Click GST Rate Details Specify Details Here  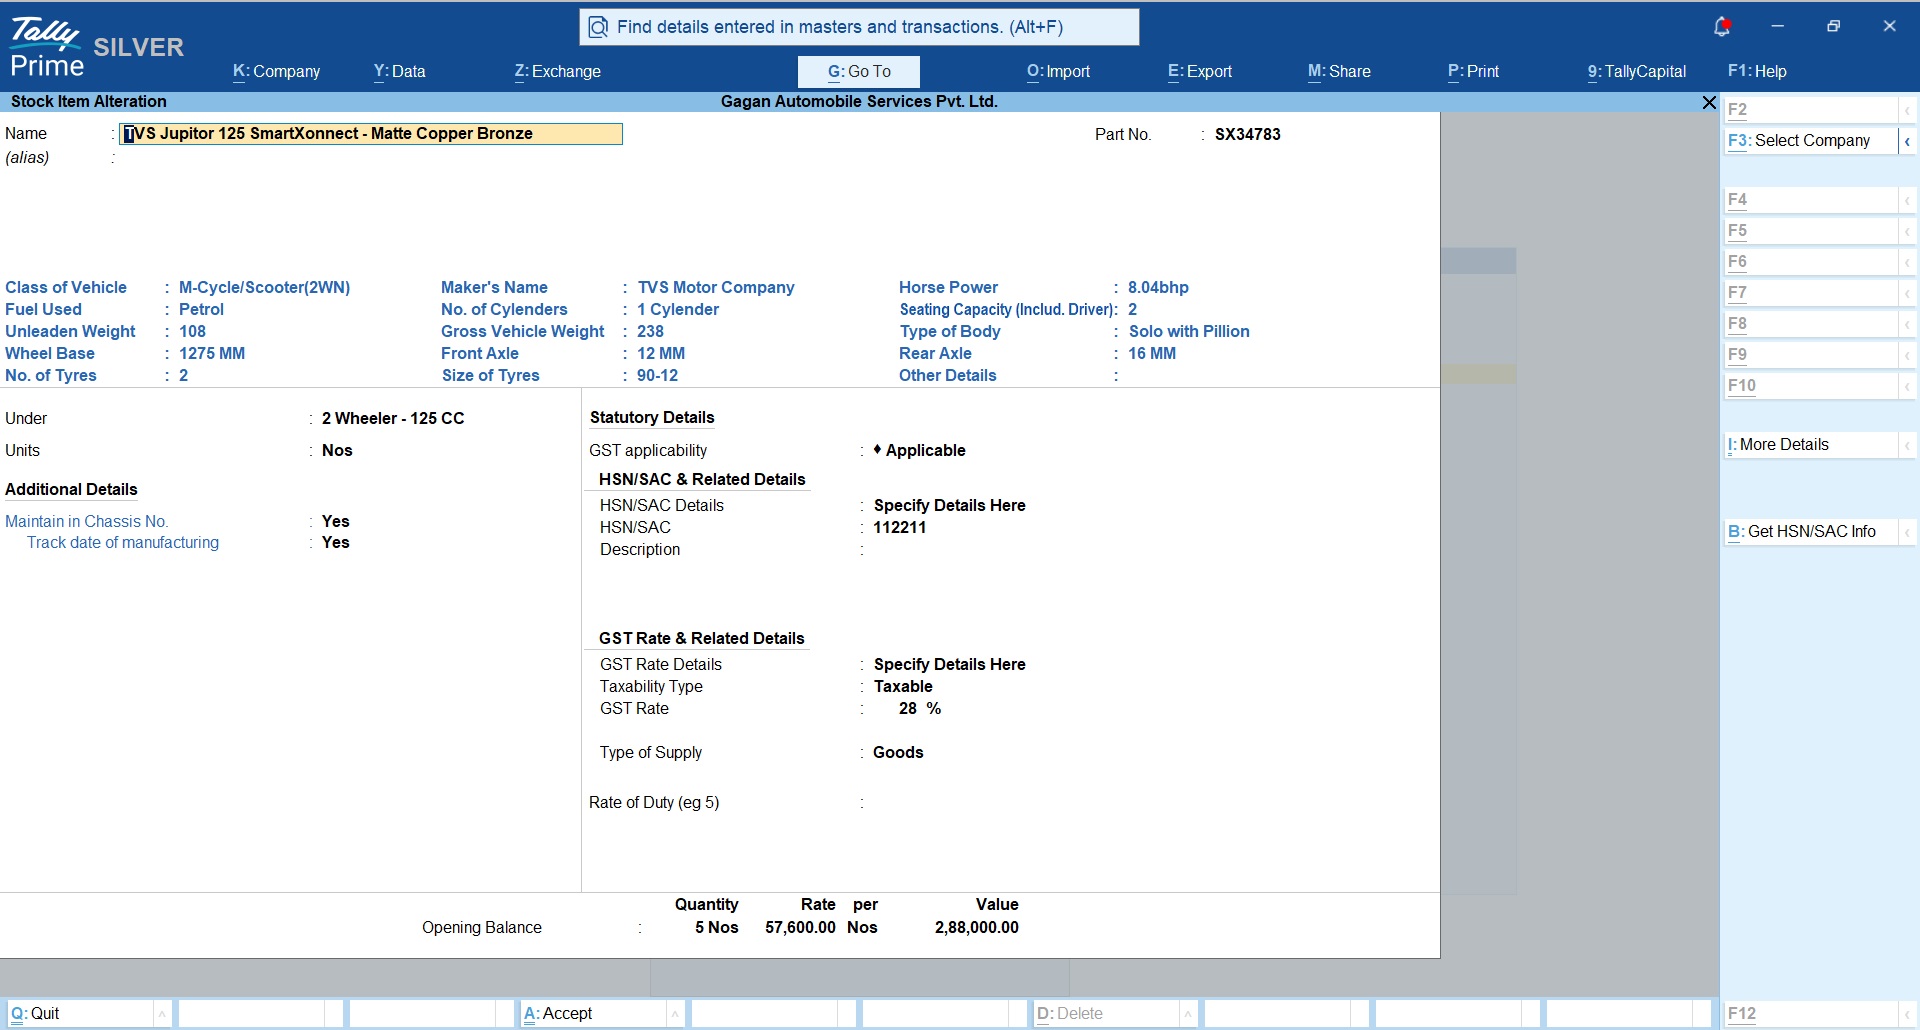949,664
